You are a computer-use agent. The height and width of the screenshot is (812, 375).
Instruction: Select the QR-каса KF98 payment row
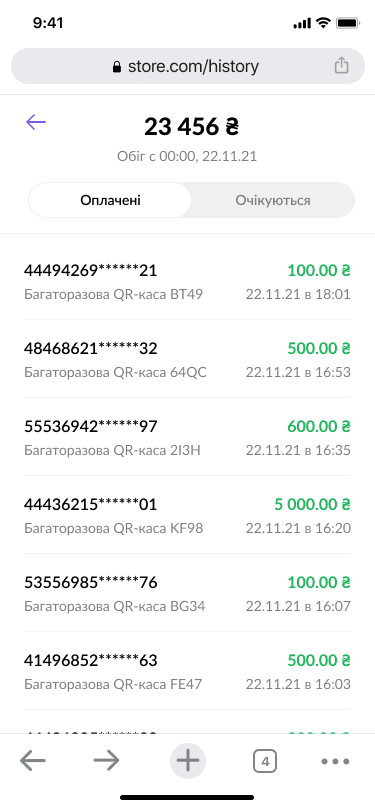[188, 515]
